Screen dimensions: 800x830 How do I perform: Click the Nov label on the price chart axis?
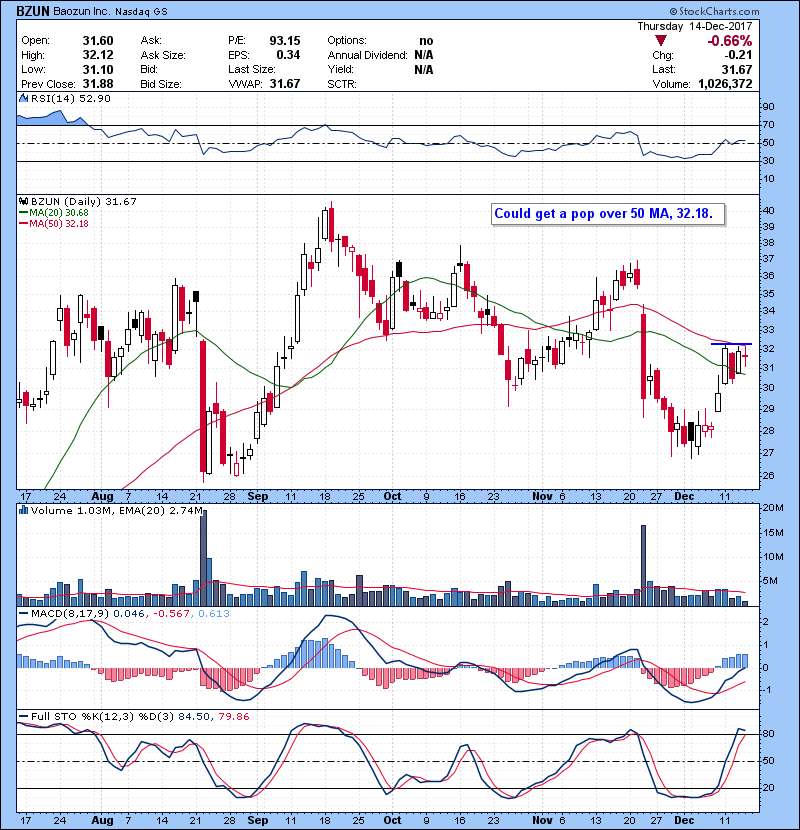coord(542,497)
